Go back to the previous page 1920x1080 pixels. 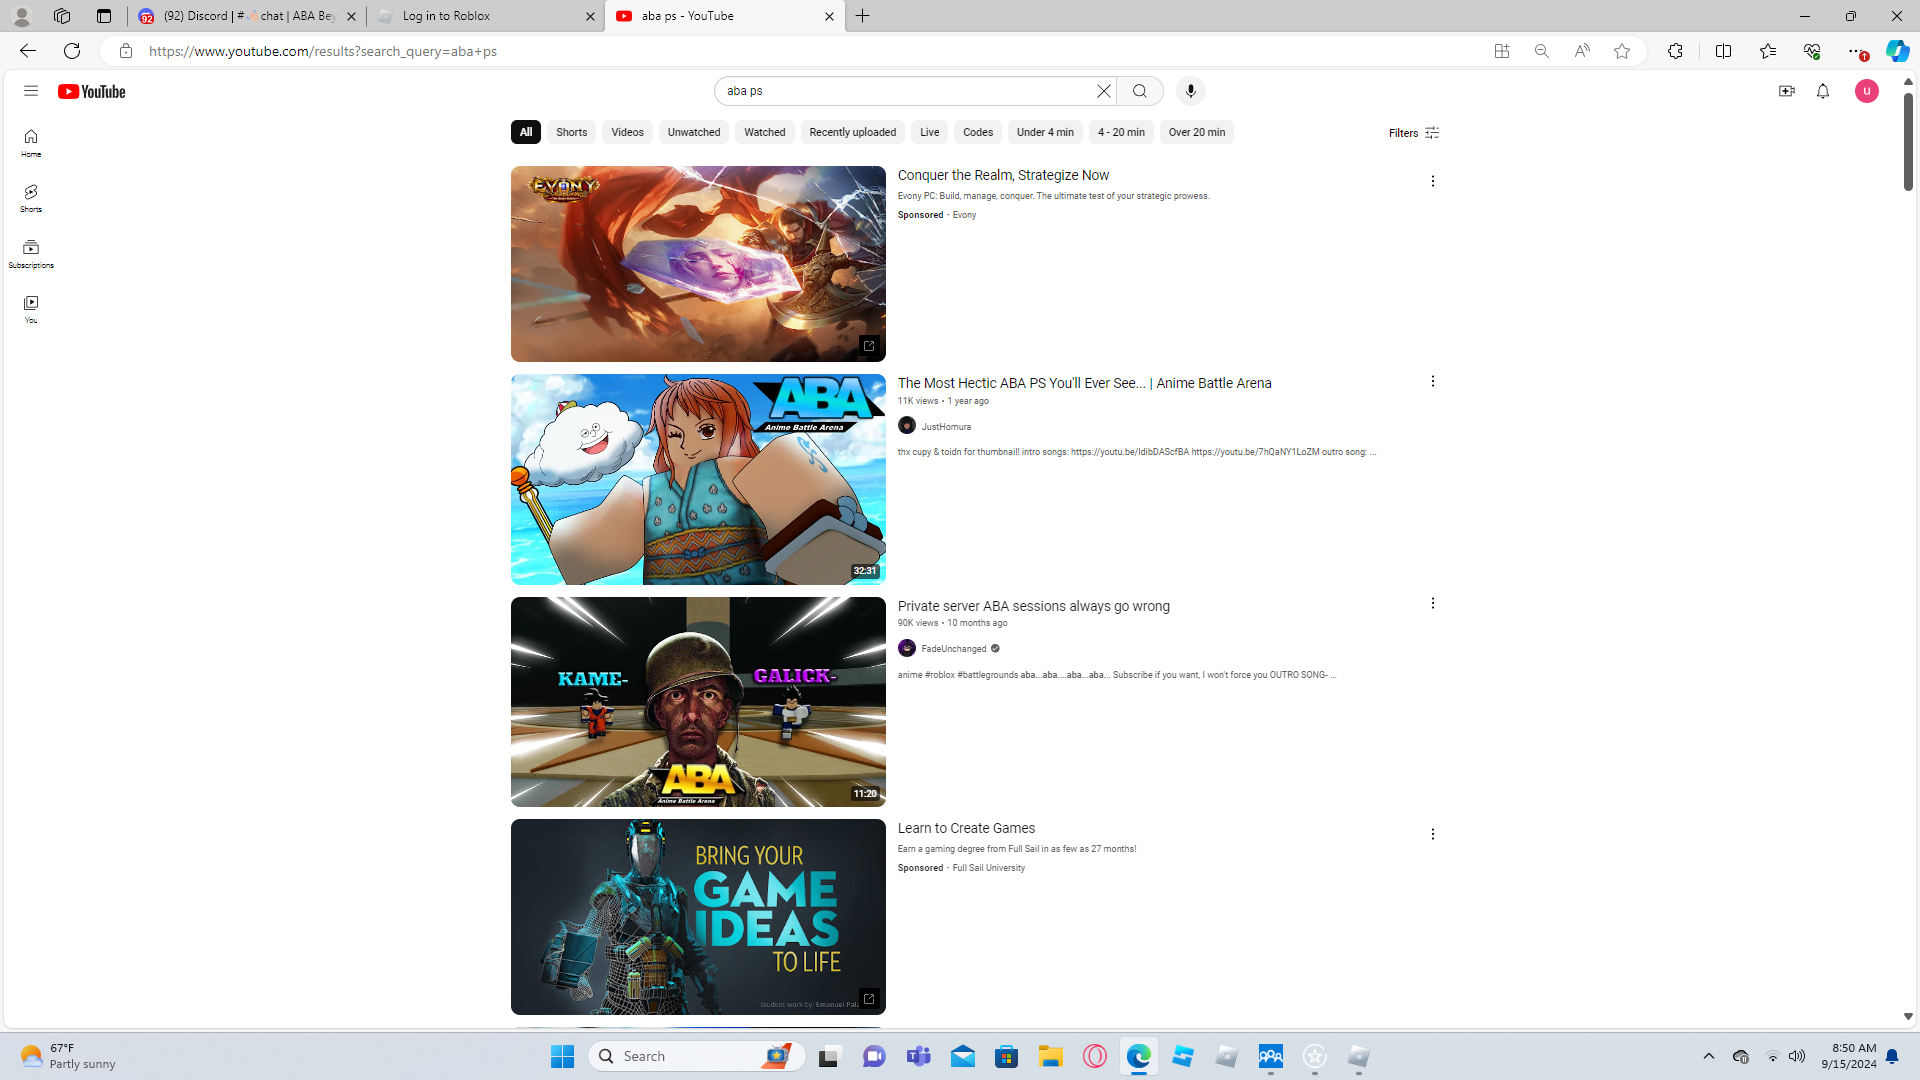tap(27, 51)
